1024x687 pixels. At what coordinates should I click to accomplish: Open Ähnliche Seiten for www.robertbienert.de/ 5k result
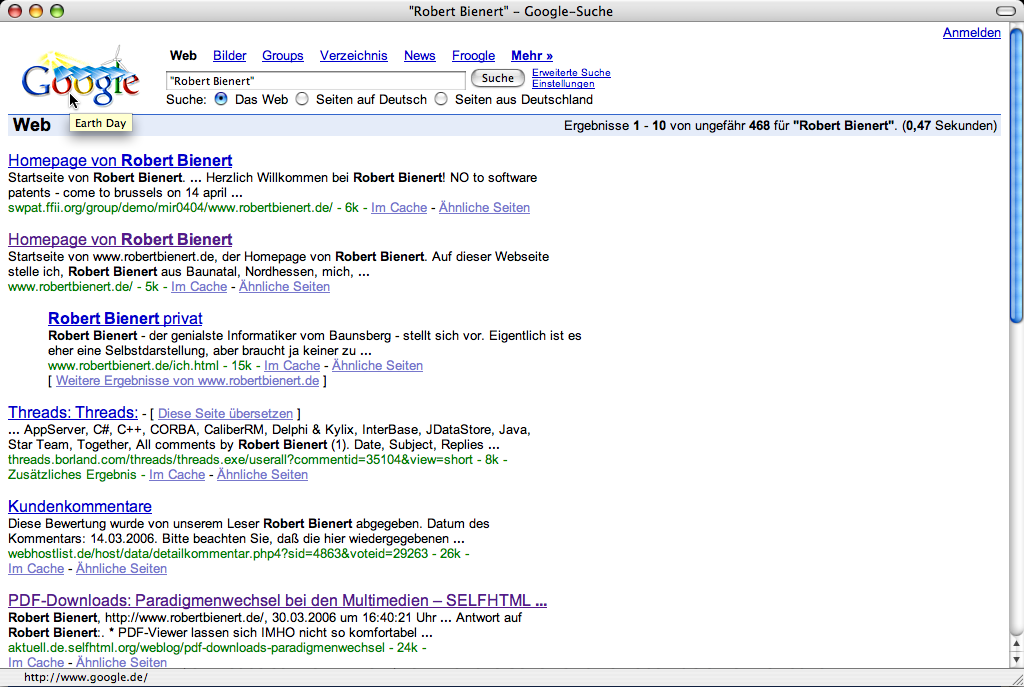point(285,287)
